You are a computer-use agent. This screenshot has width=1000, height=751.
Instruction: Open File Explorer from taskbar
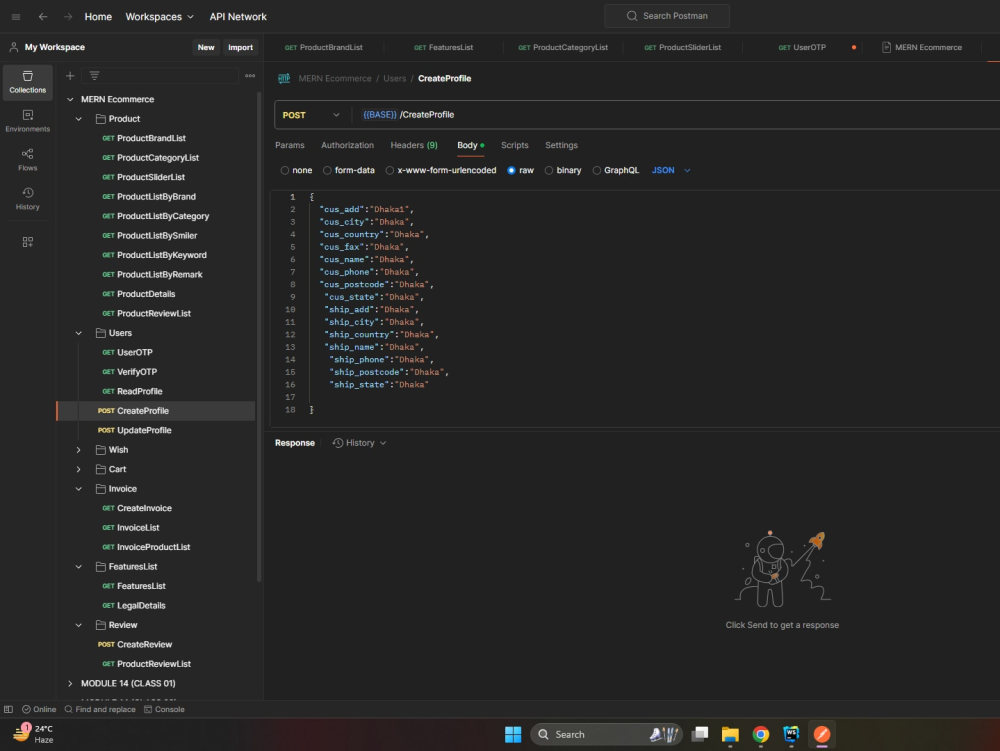coord(730,734)
